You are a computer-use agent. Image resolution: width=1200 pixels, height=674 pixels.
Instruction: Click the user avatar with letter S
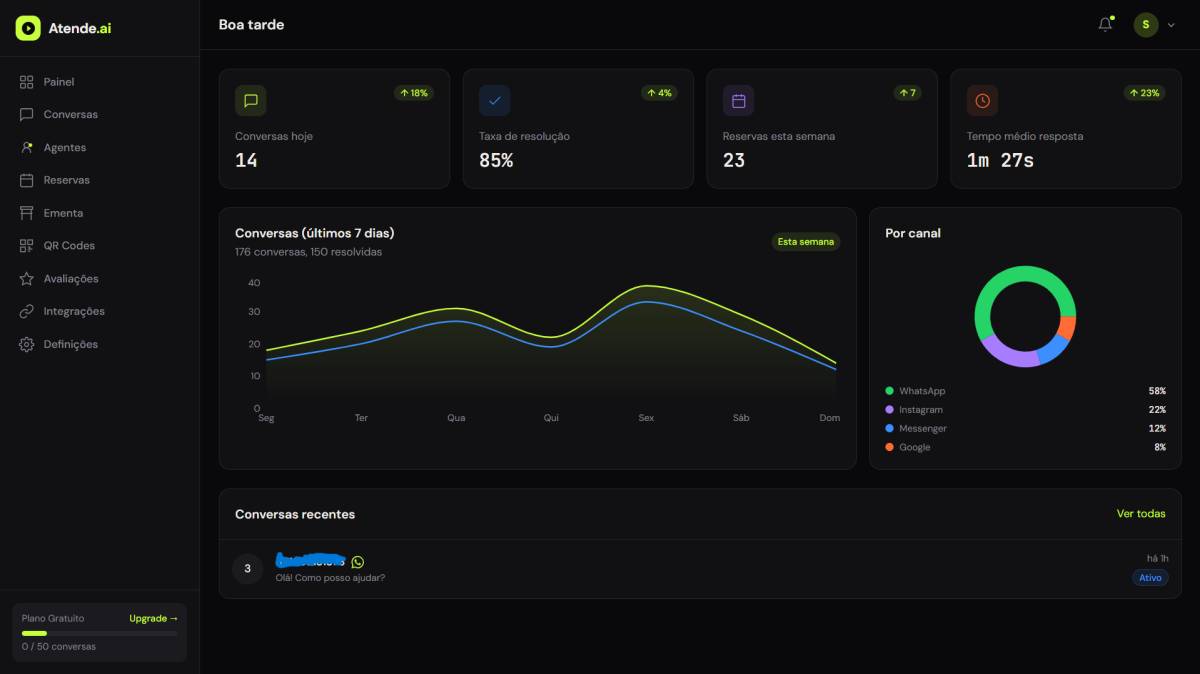pyautogui.click(x=1146, y=25)
